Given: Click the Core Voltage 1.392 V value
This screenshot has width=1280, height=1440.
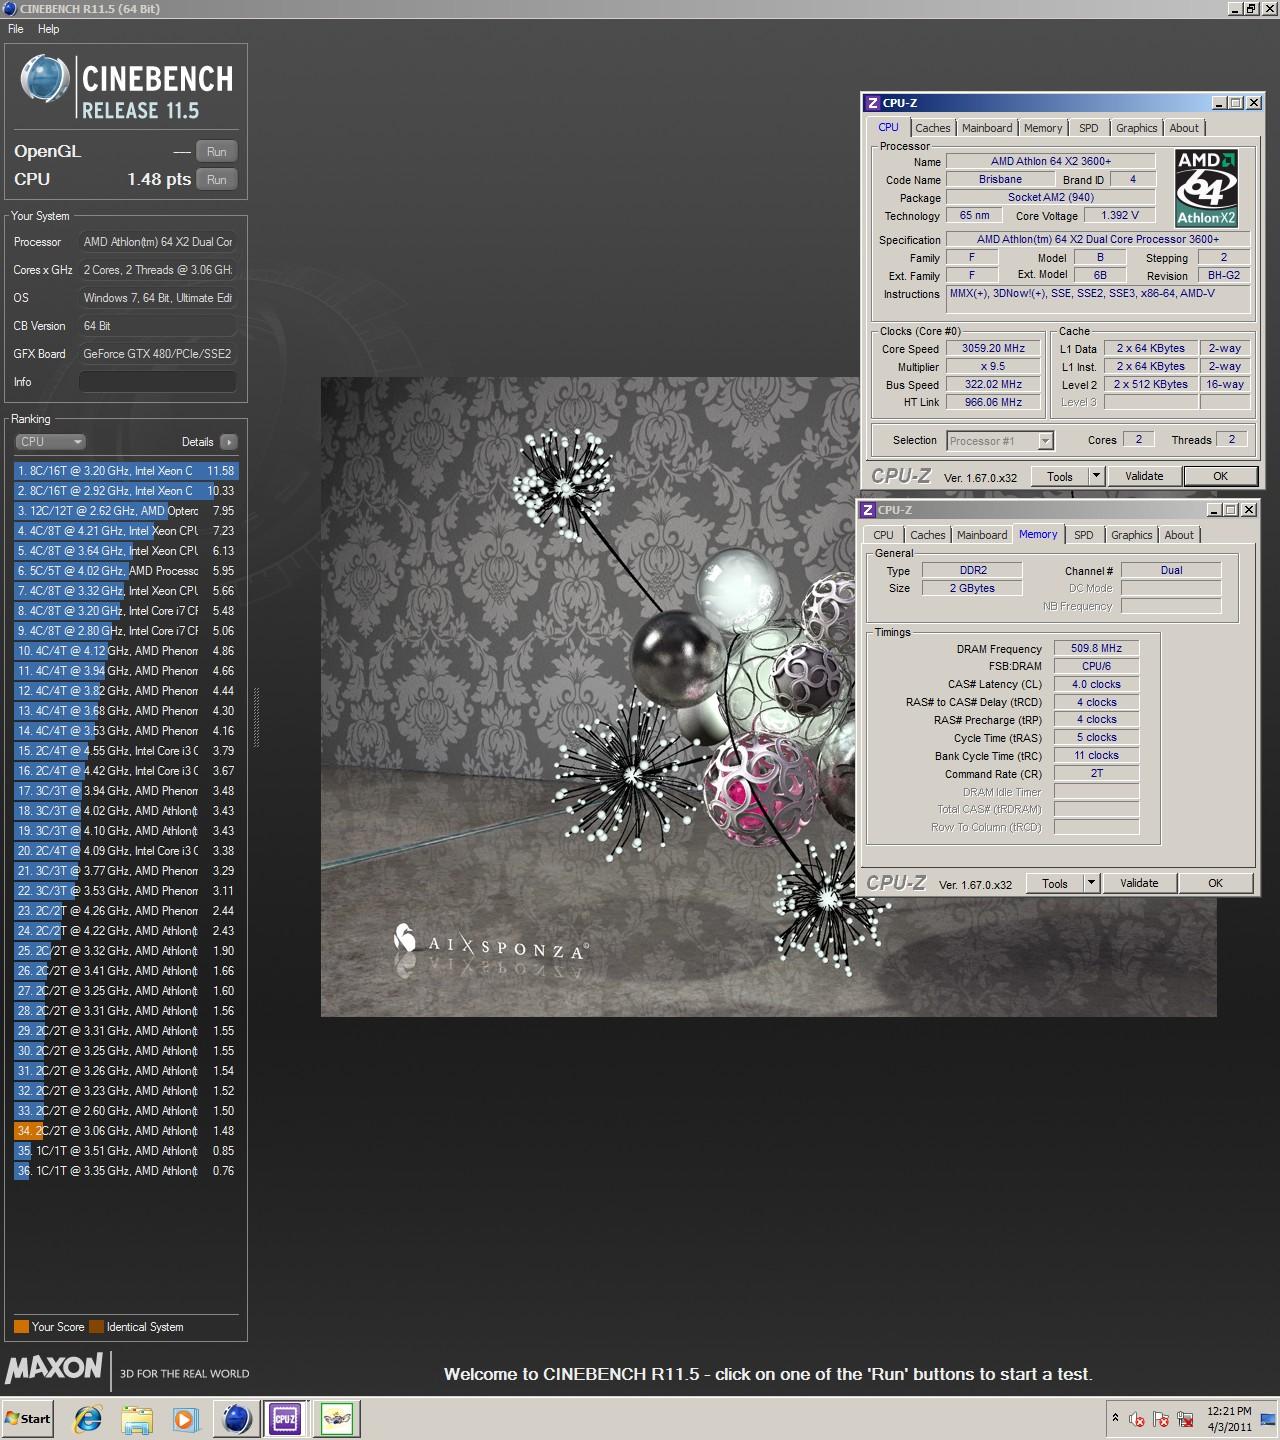Looking at the screenshot, I should (x=1120, y=216).
